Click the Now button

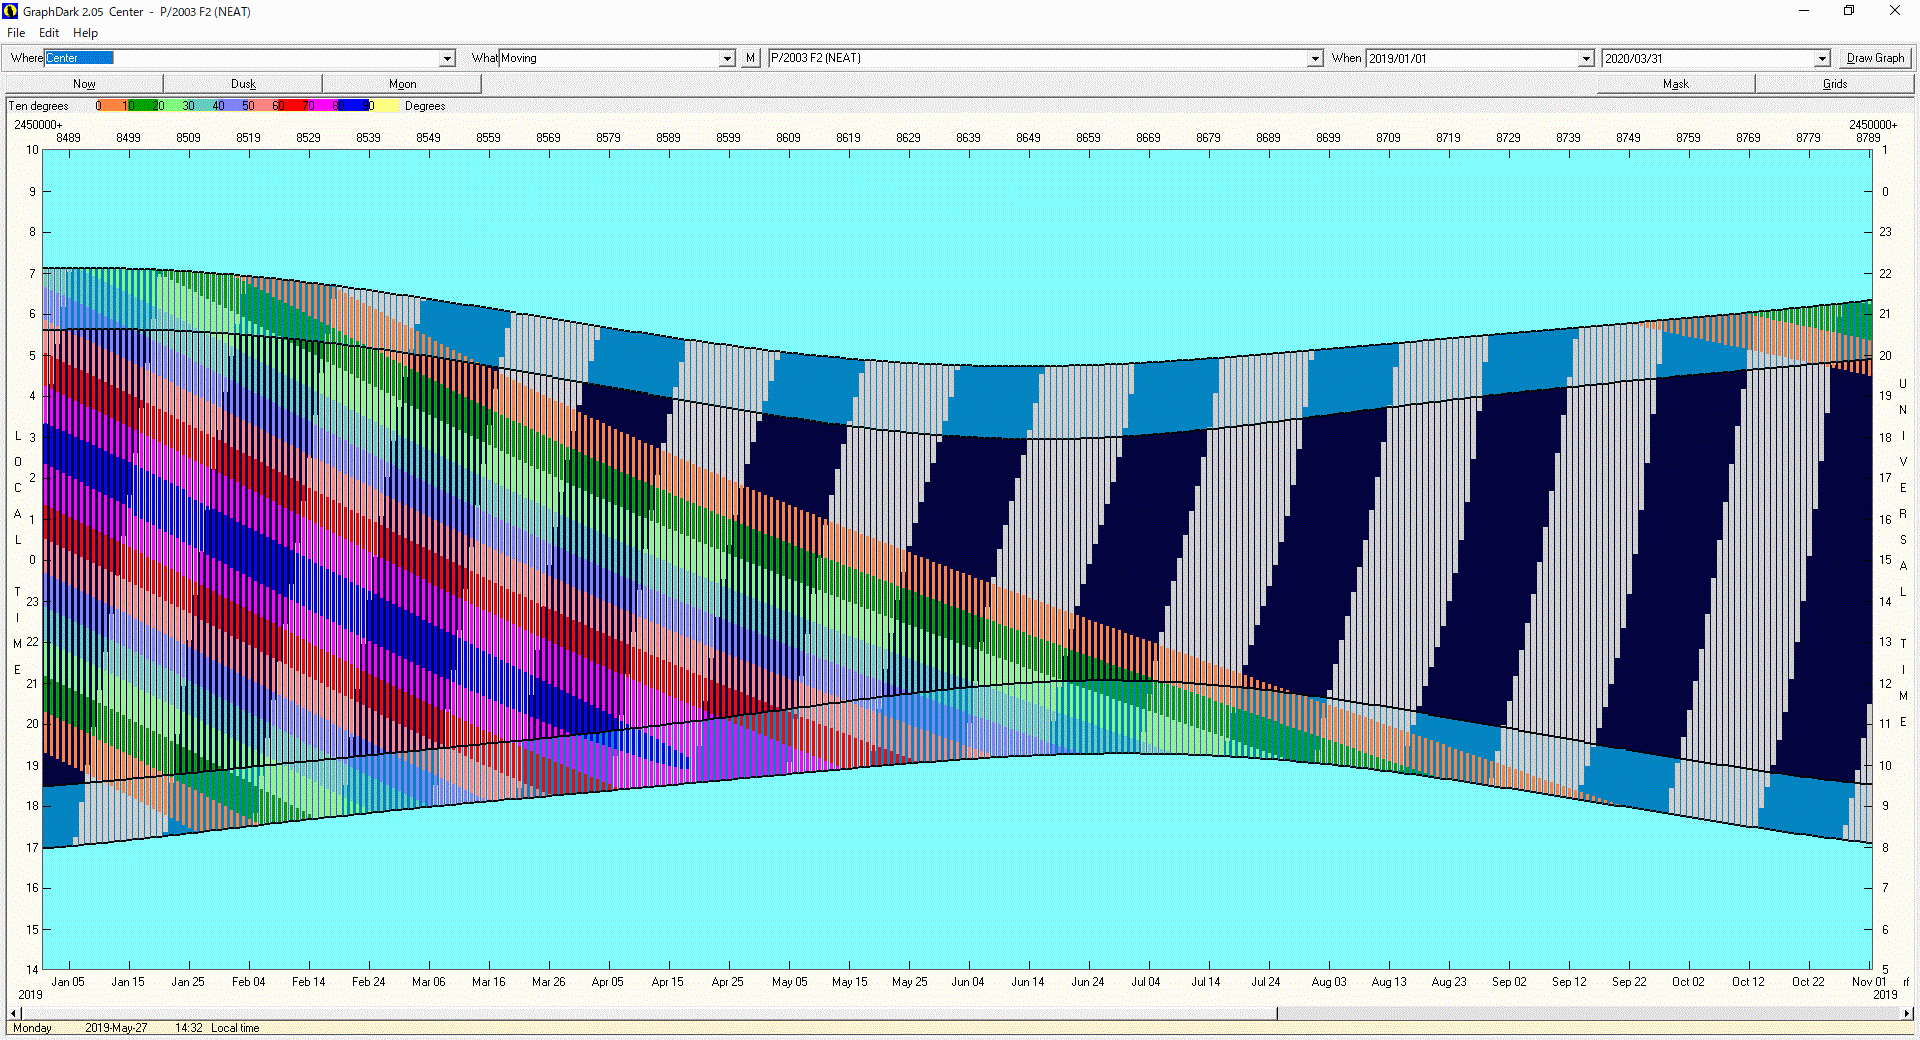point(84,84)
